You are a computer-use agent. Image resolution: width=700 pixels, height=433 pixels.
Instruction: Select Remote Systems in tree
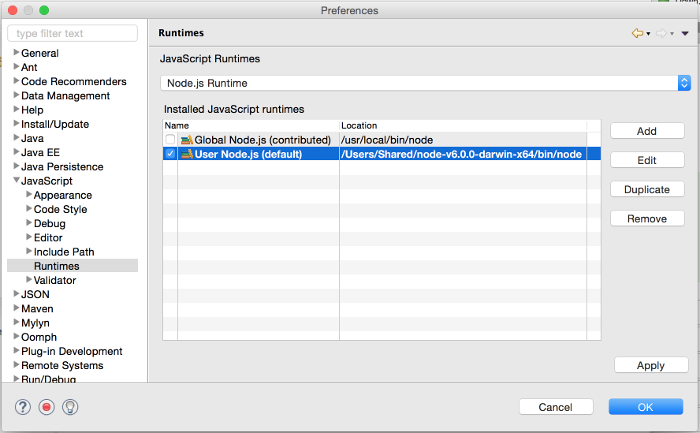tap(62, 365)
